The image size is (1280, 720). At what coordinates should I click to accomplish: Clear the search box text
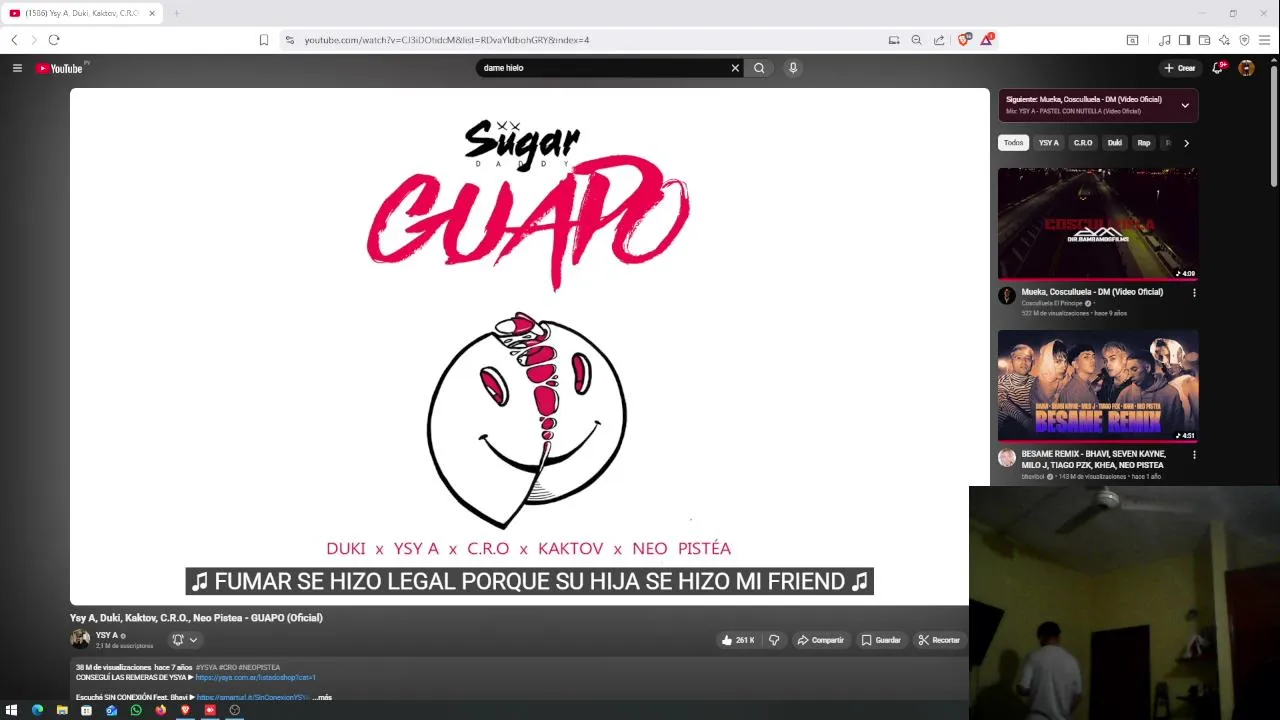click(x=735, y=68)
